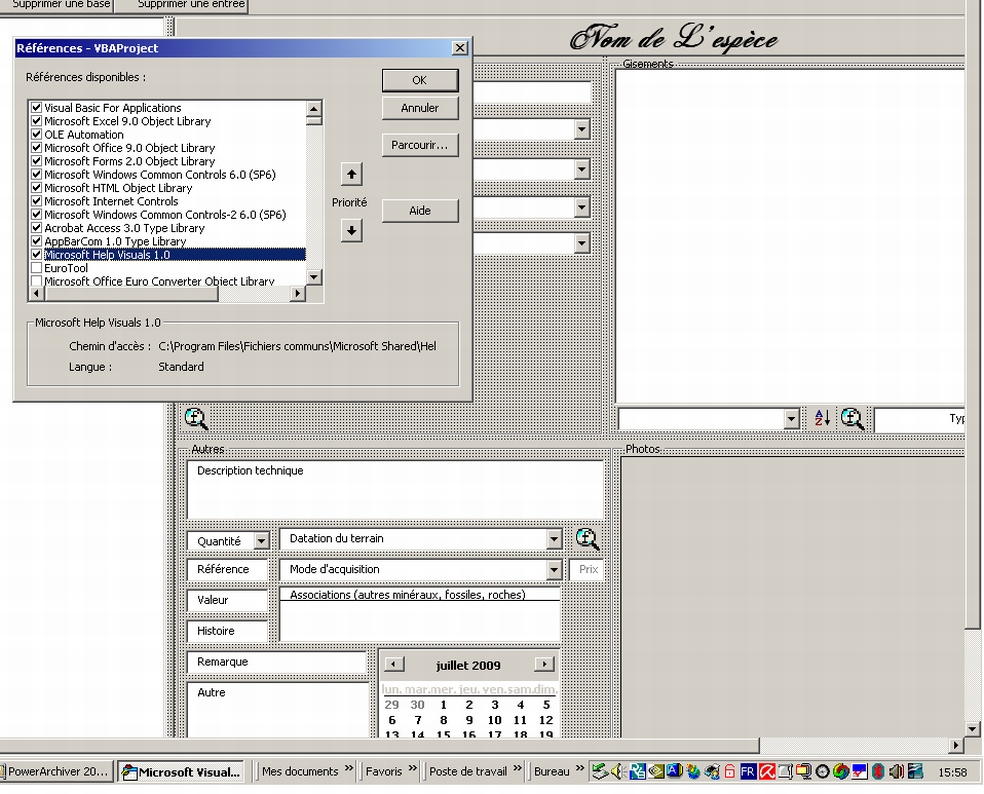Uncheck Microsoft Internet Controls reference
984x794 pixels.
point(36,201)
